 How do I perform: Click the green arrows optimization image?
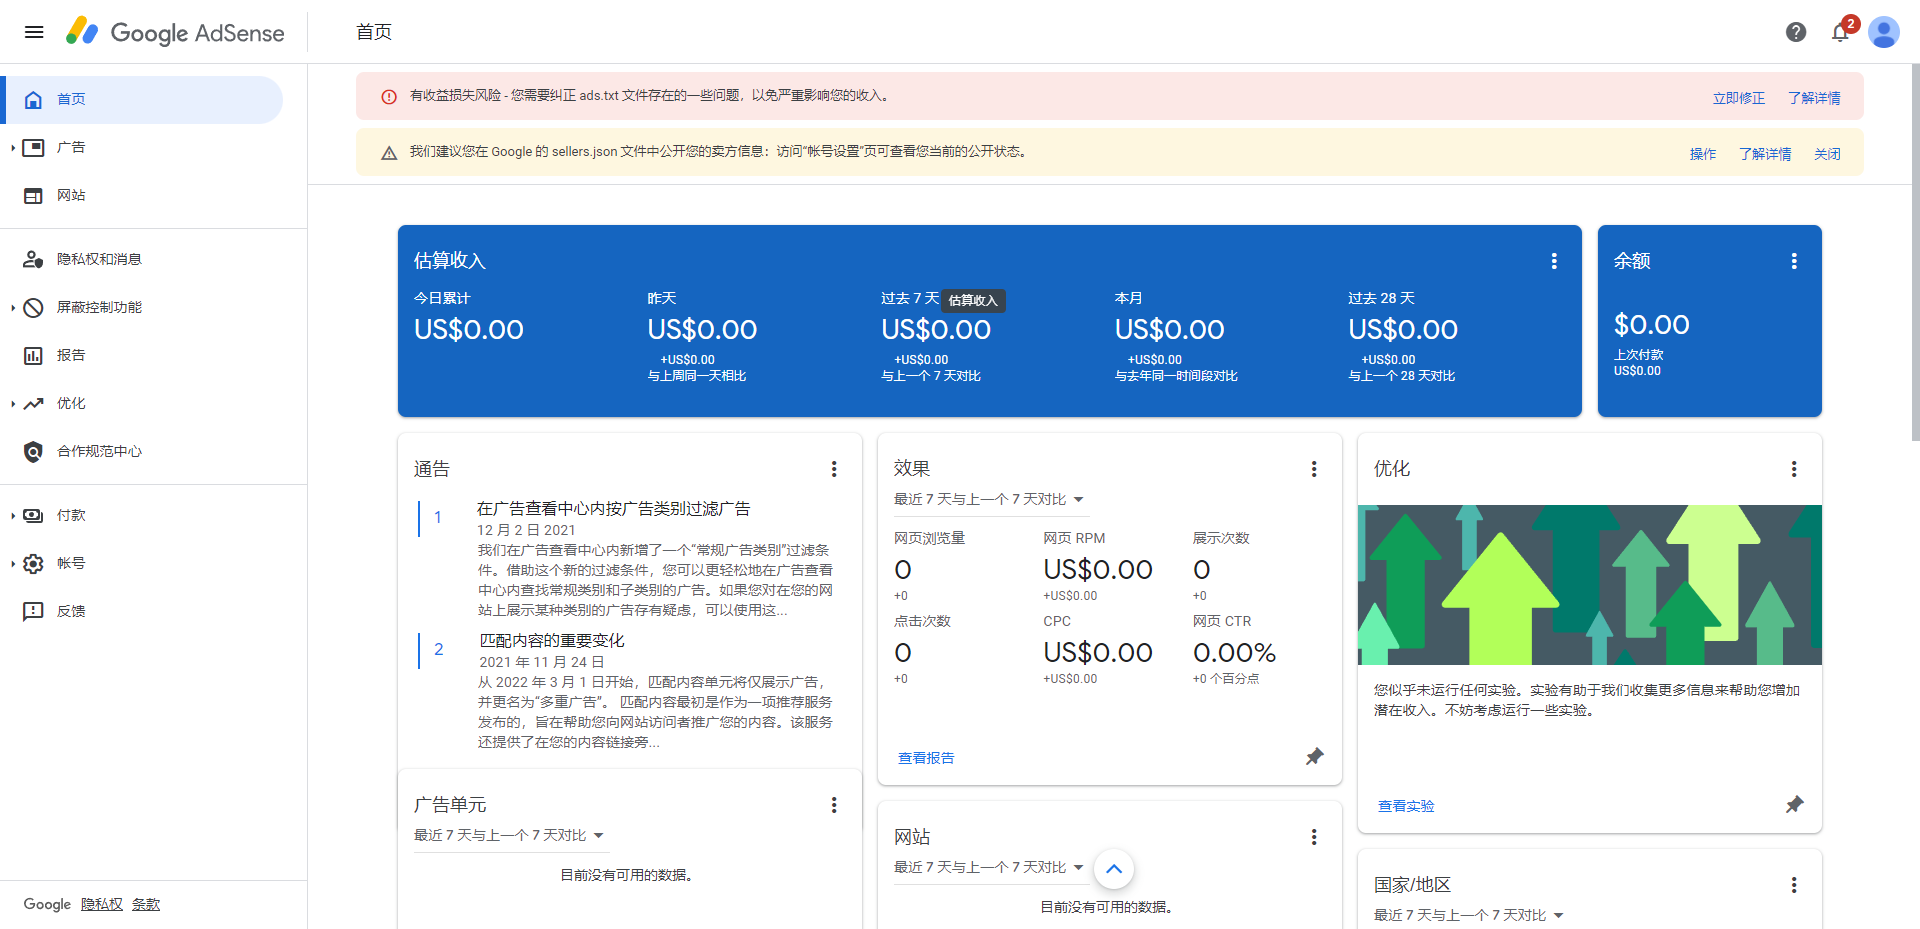pos(1590,585)
